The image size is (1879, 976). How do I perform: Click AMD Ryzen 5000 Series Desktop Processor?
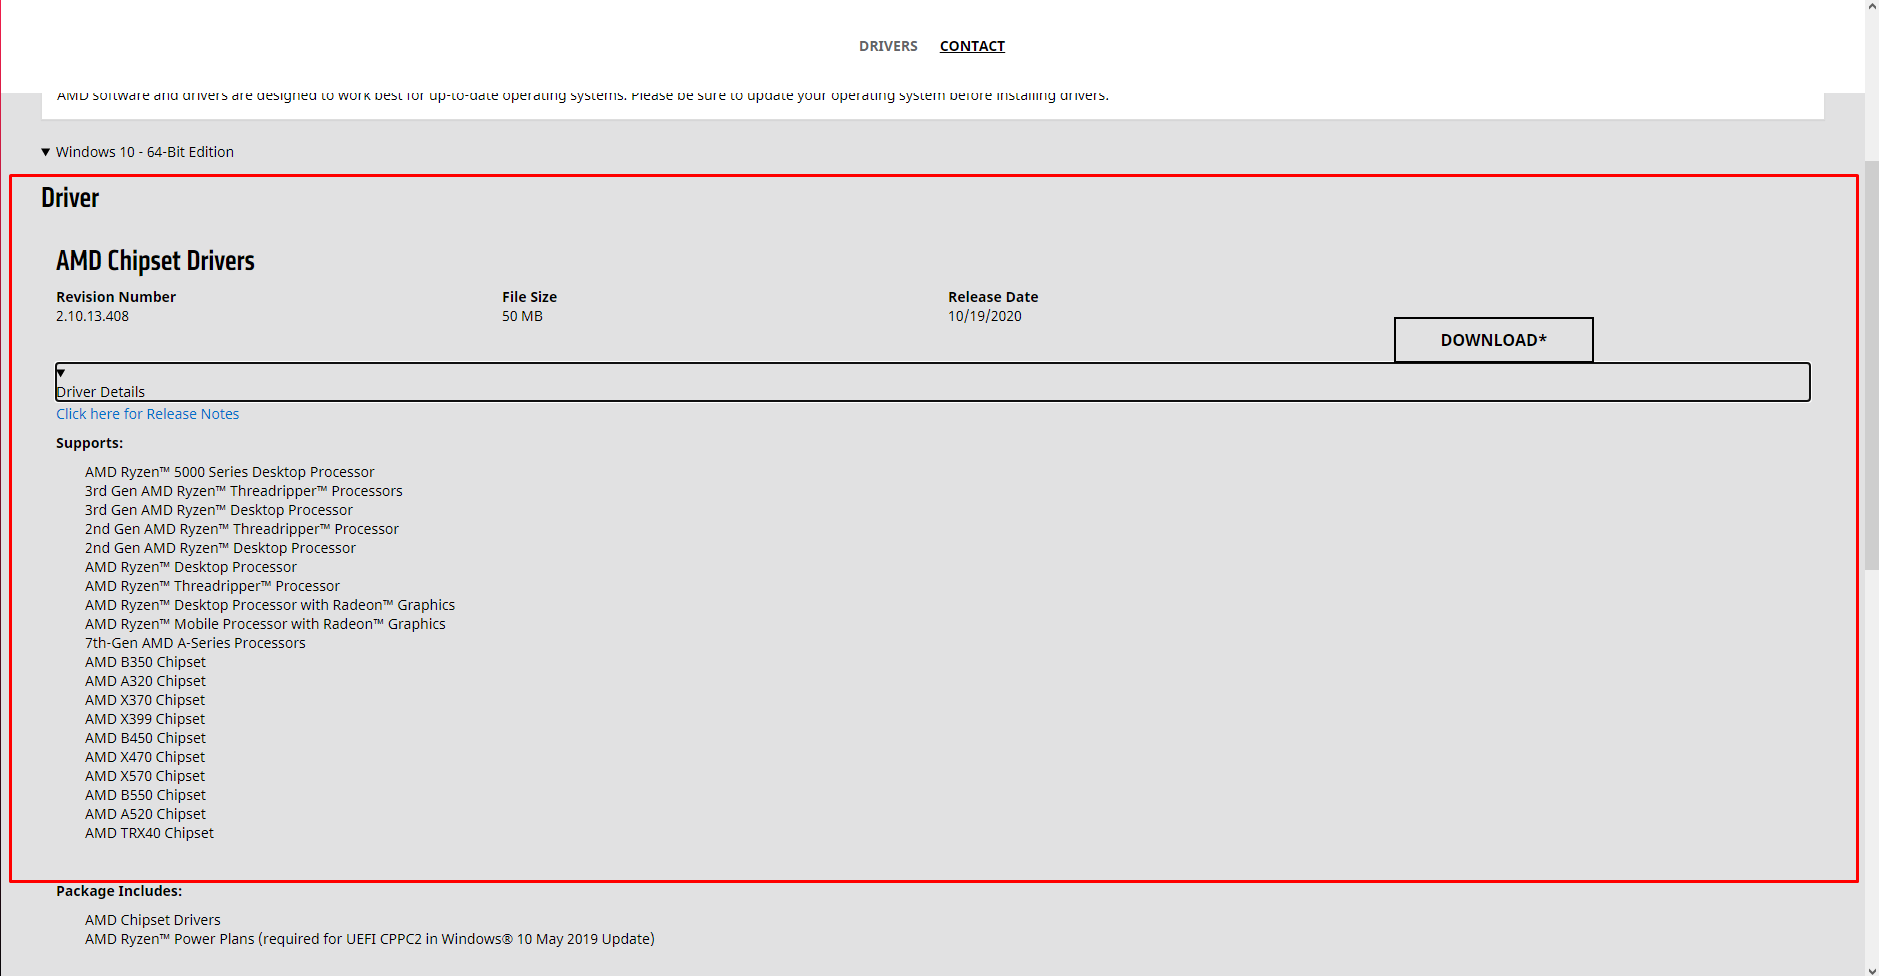tap(230, 472)
